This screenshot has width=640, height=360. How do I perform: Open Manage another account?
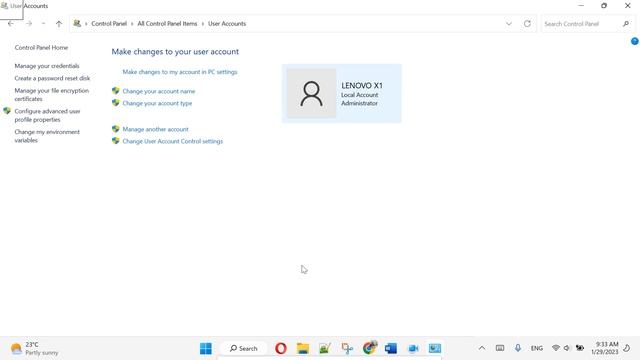pyautogui.click(x=156, y=129)
